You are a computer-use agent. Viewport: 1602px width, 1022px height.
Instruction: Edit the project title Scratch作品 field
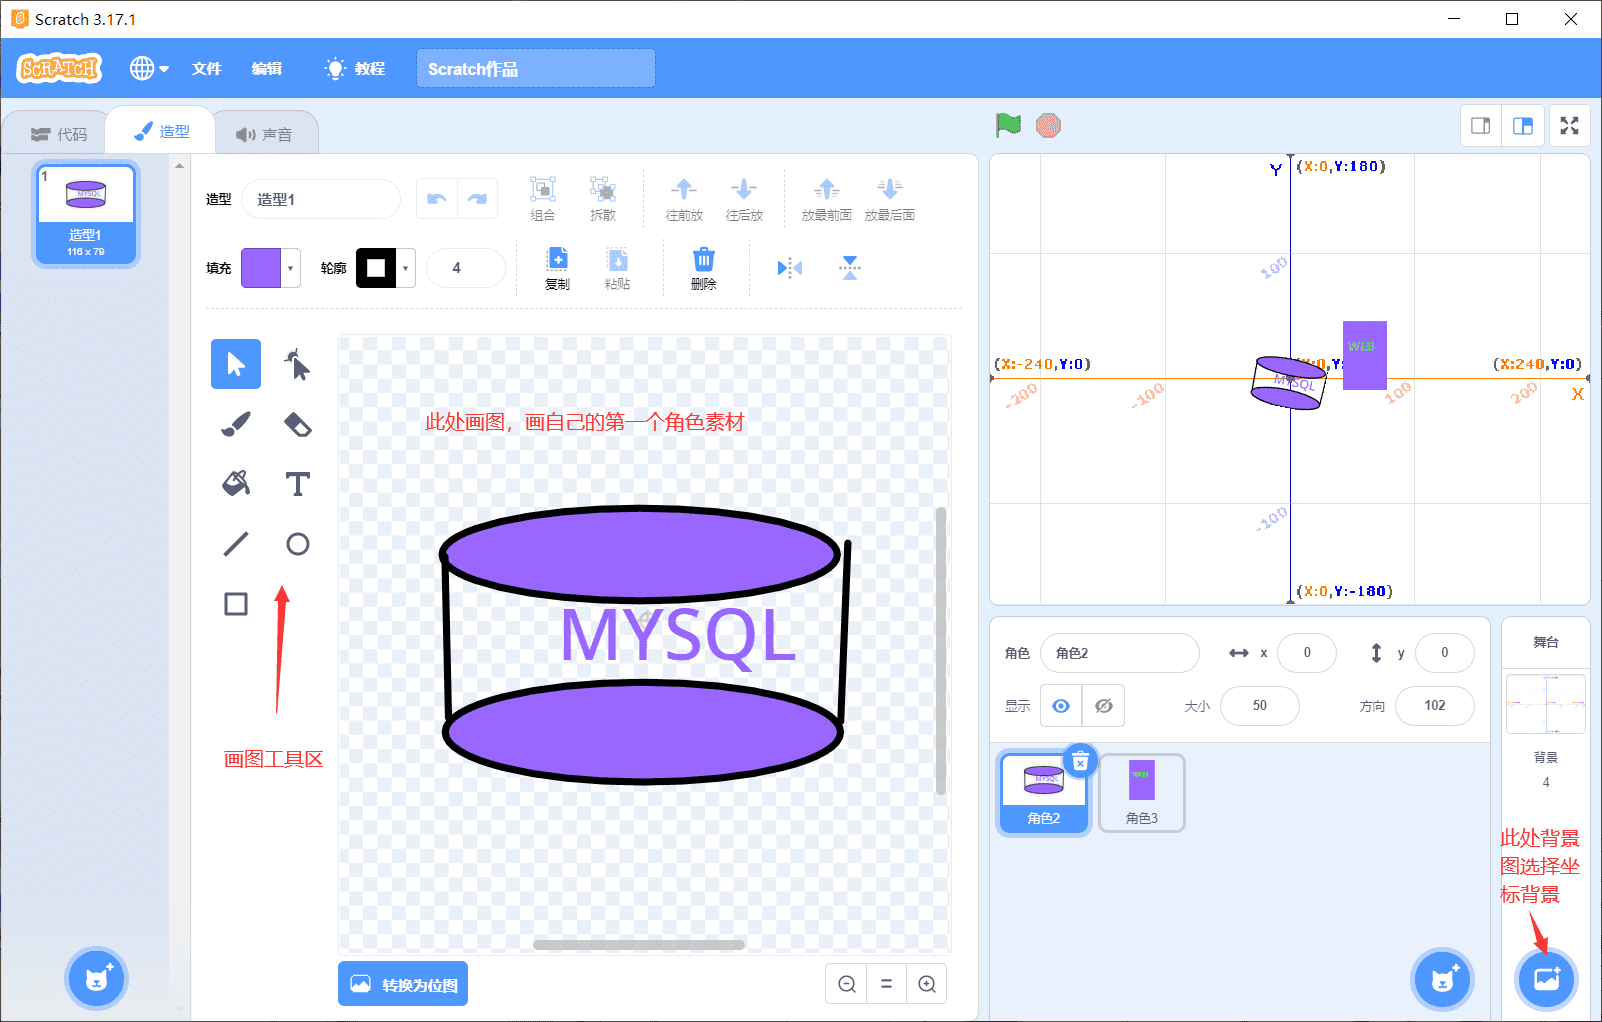(x=536, y=68)
